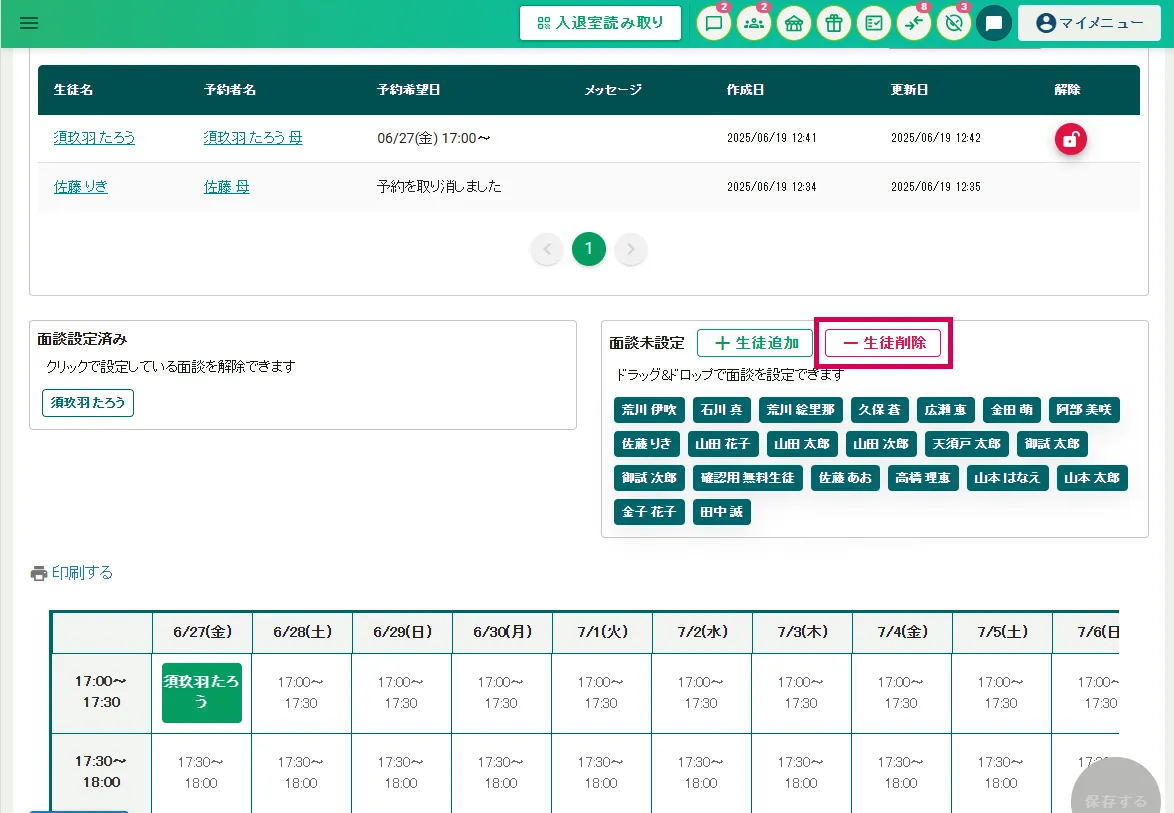Click the bank building icon in header
This screenshot has width=1174, height=813.
[793, 24]
